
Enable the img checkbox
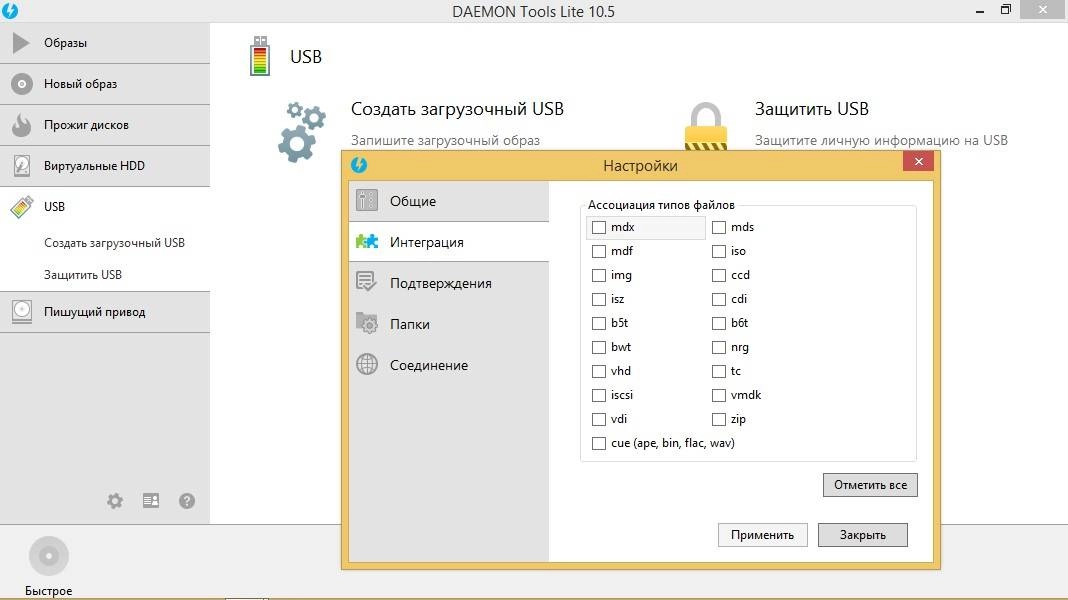(599, 275)
